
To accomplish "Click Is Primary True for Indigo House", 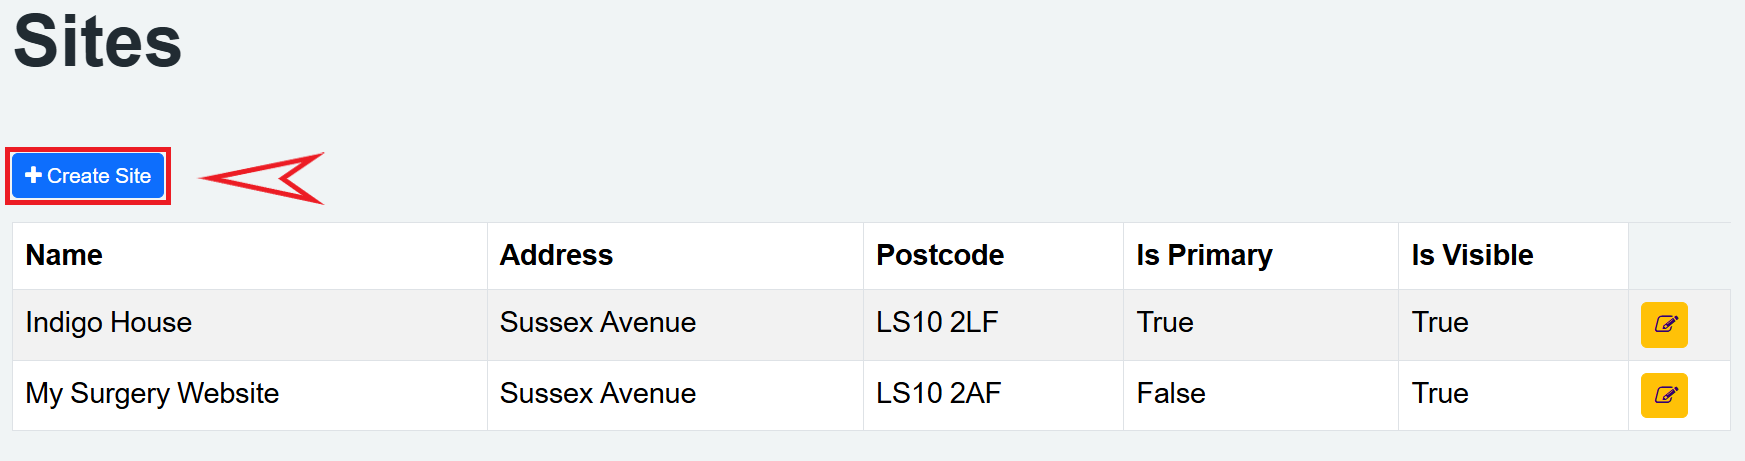I will coord(1164,323).
